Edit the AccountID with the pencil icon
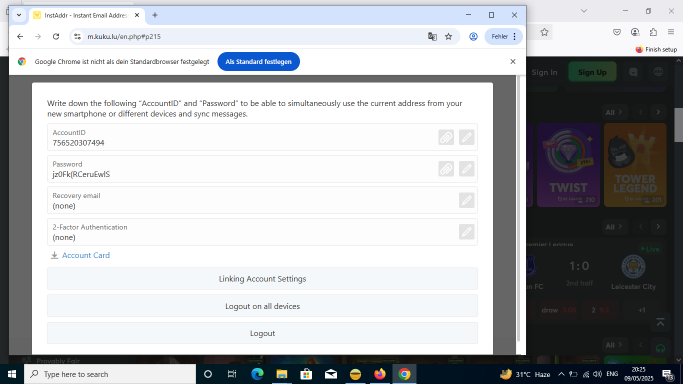This screenshot has height=384, width=683. 466,137
